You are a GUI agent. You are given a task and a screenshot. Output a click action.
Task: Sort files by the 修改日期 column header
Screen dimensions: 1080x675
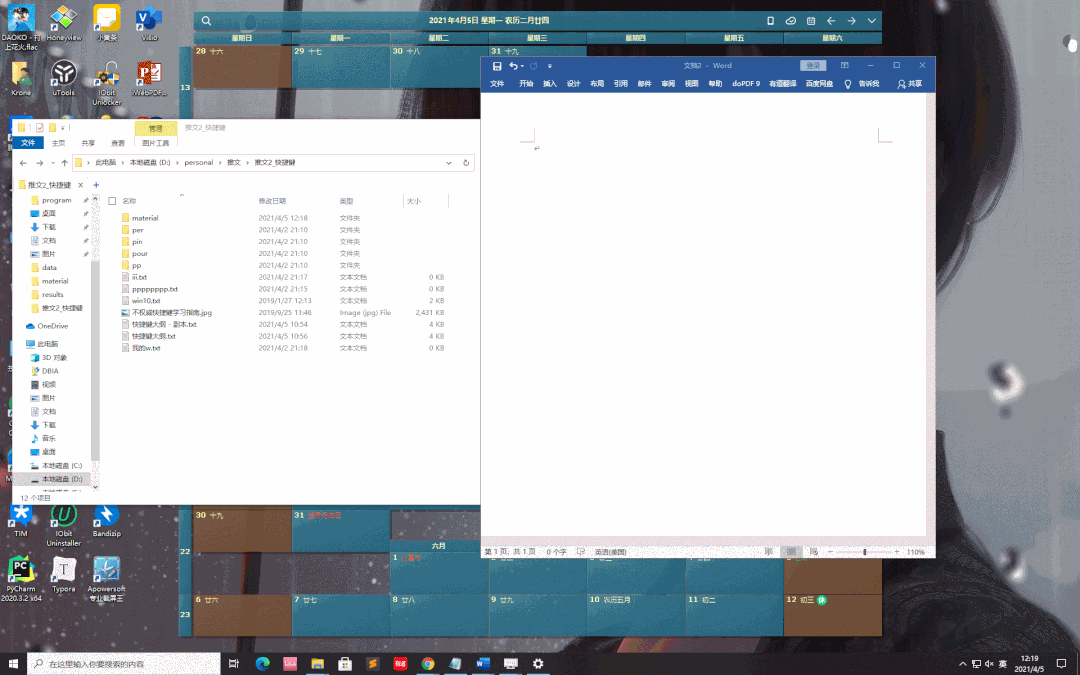tap(272, 201)
